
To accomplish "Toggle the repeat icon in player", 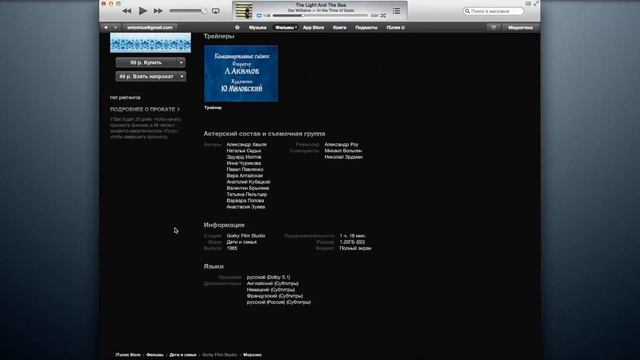I will point(259,16).
